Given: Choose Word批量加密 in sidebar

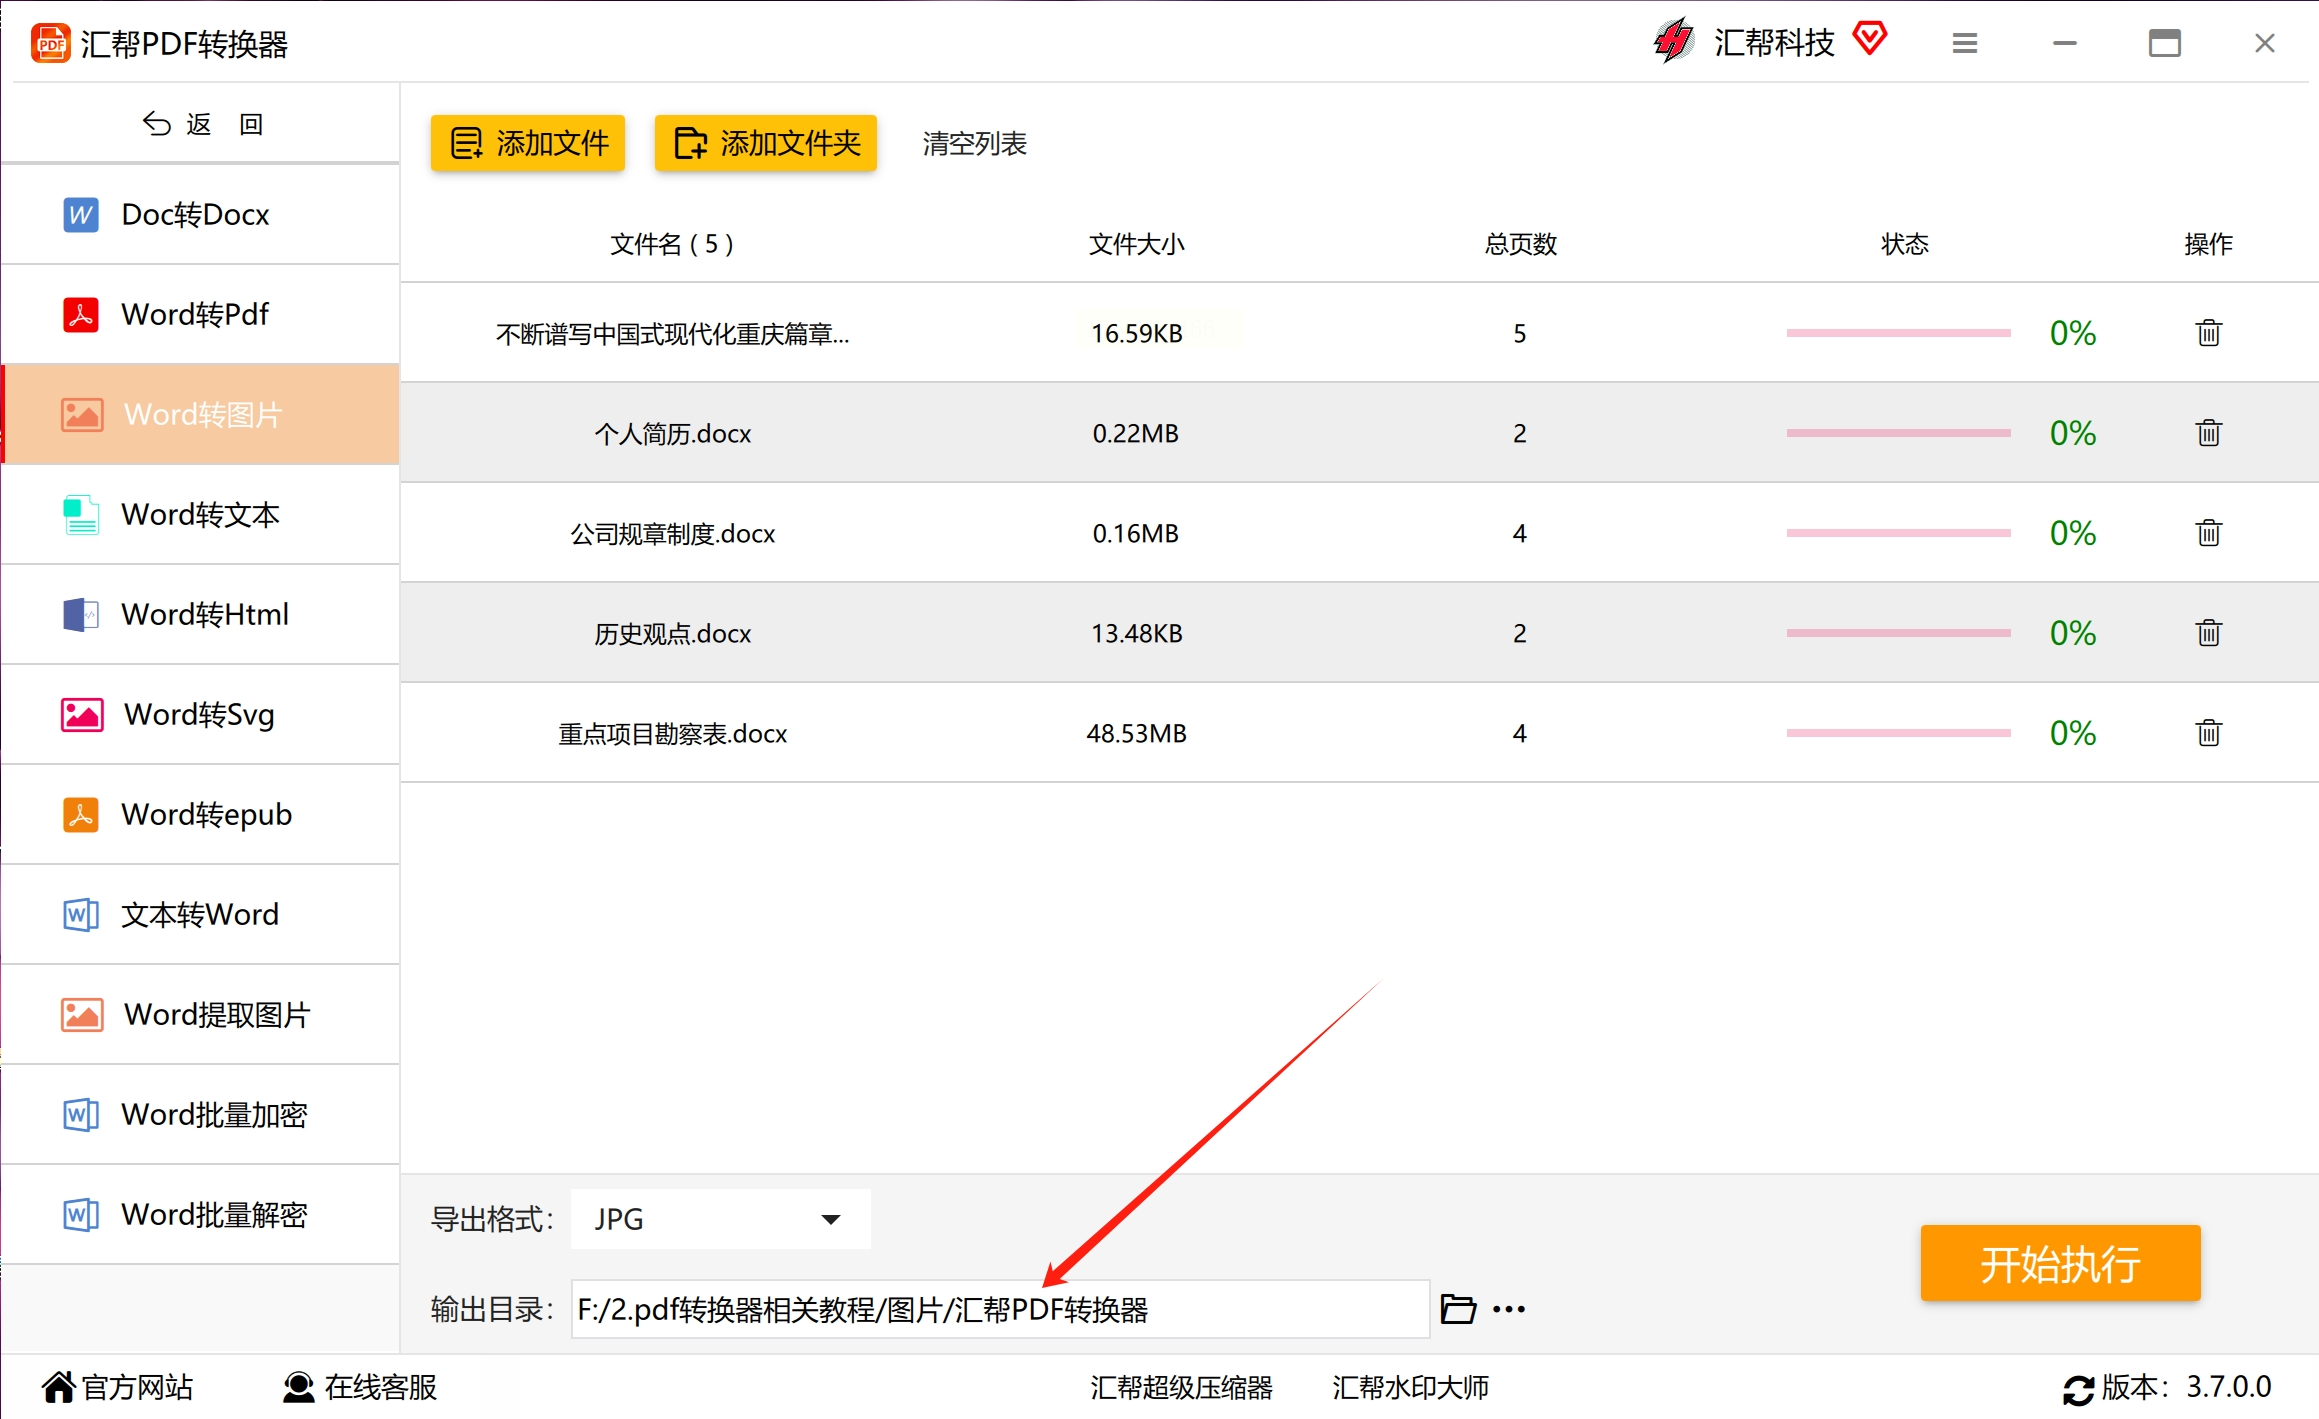Looking at the screenshot, I should [x=213, y=1114].
